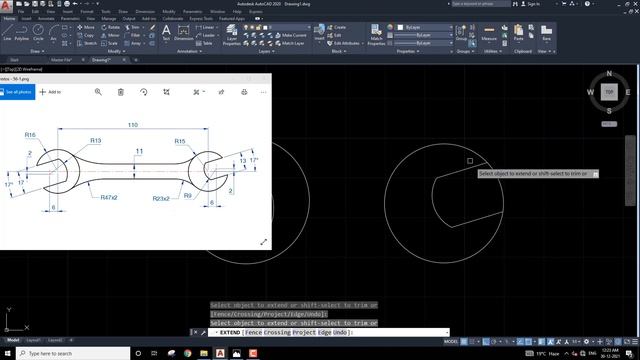
Task: Select the Line tool
Action: coord(7,32)
